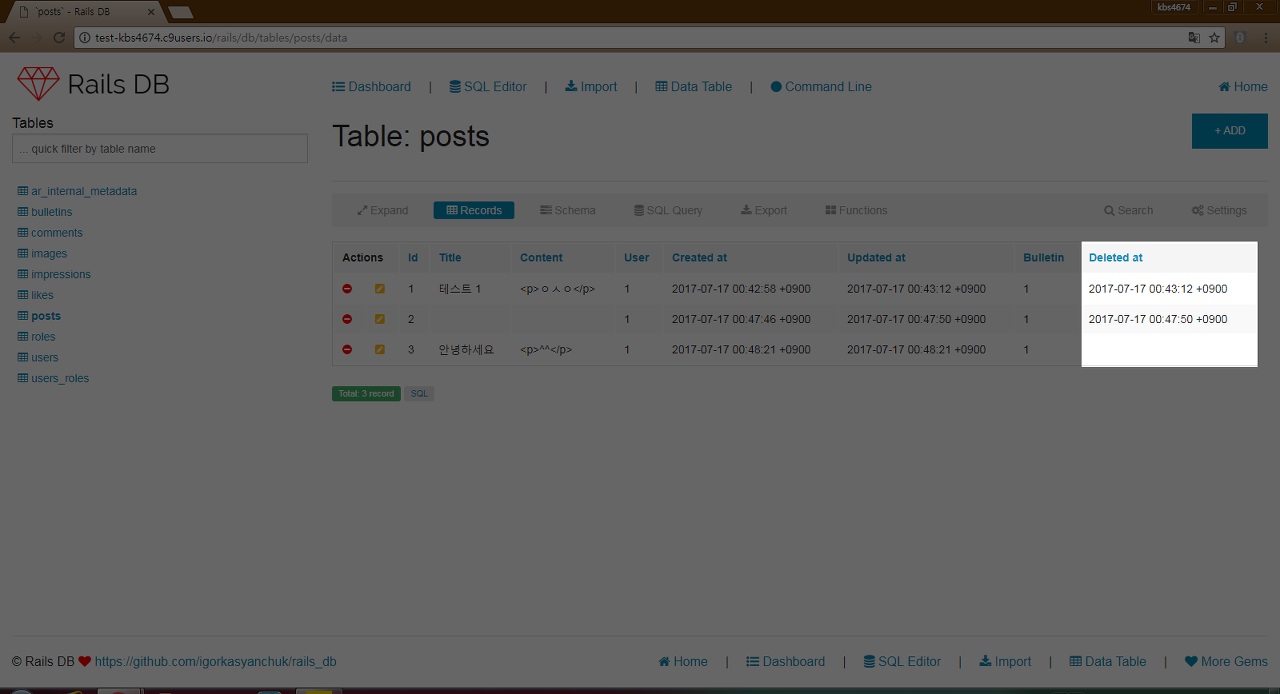Click the browser address bar URL

[x=221, y=38]
